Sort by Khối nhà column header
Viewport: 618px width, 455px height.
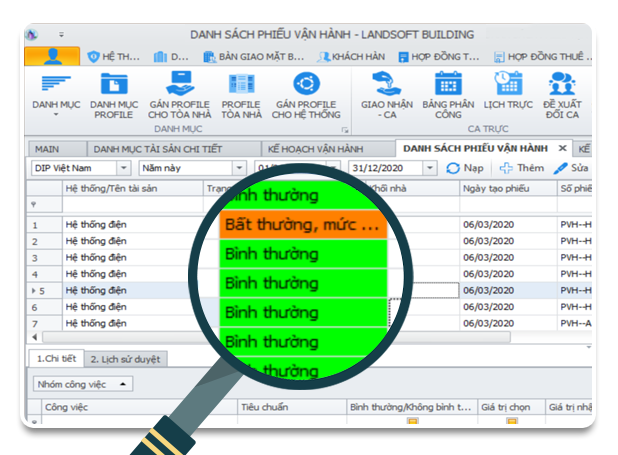(x=412, y=188)
